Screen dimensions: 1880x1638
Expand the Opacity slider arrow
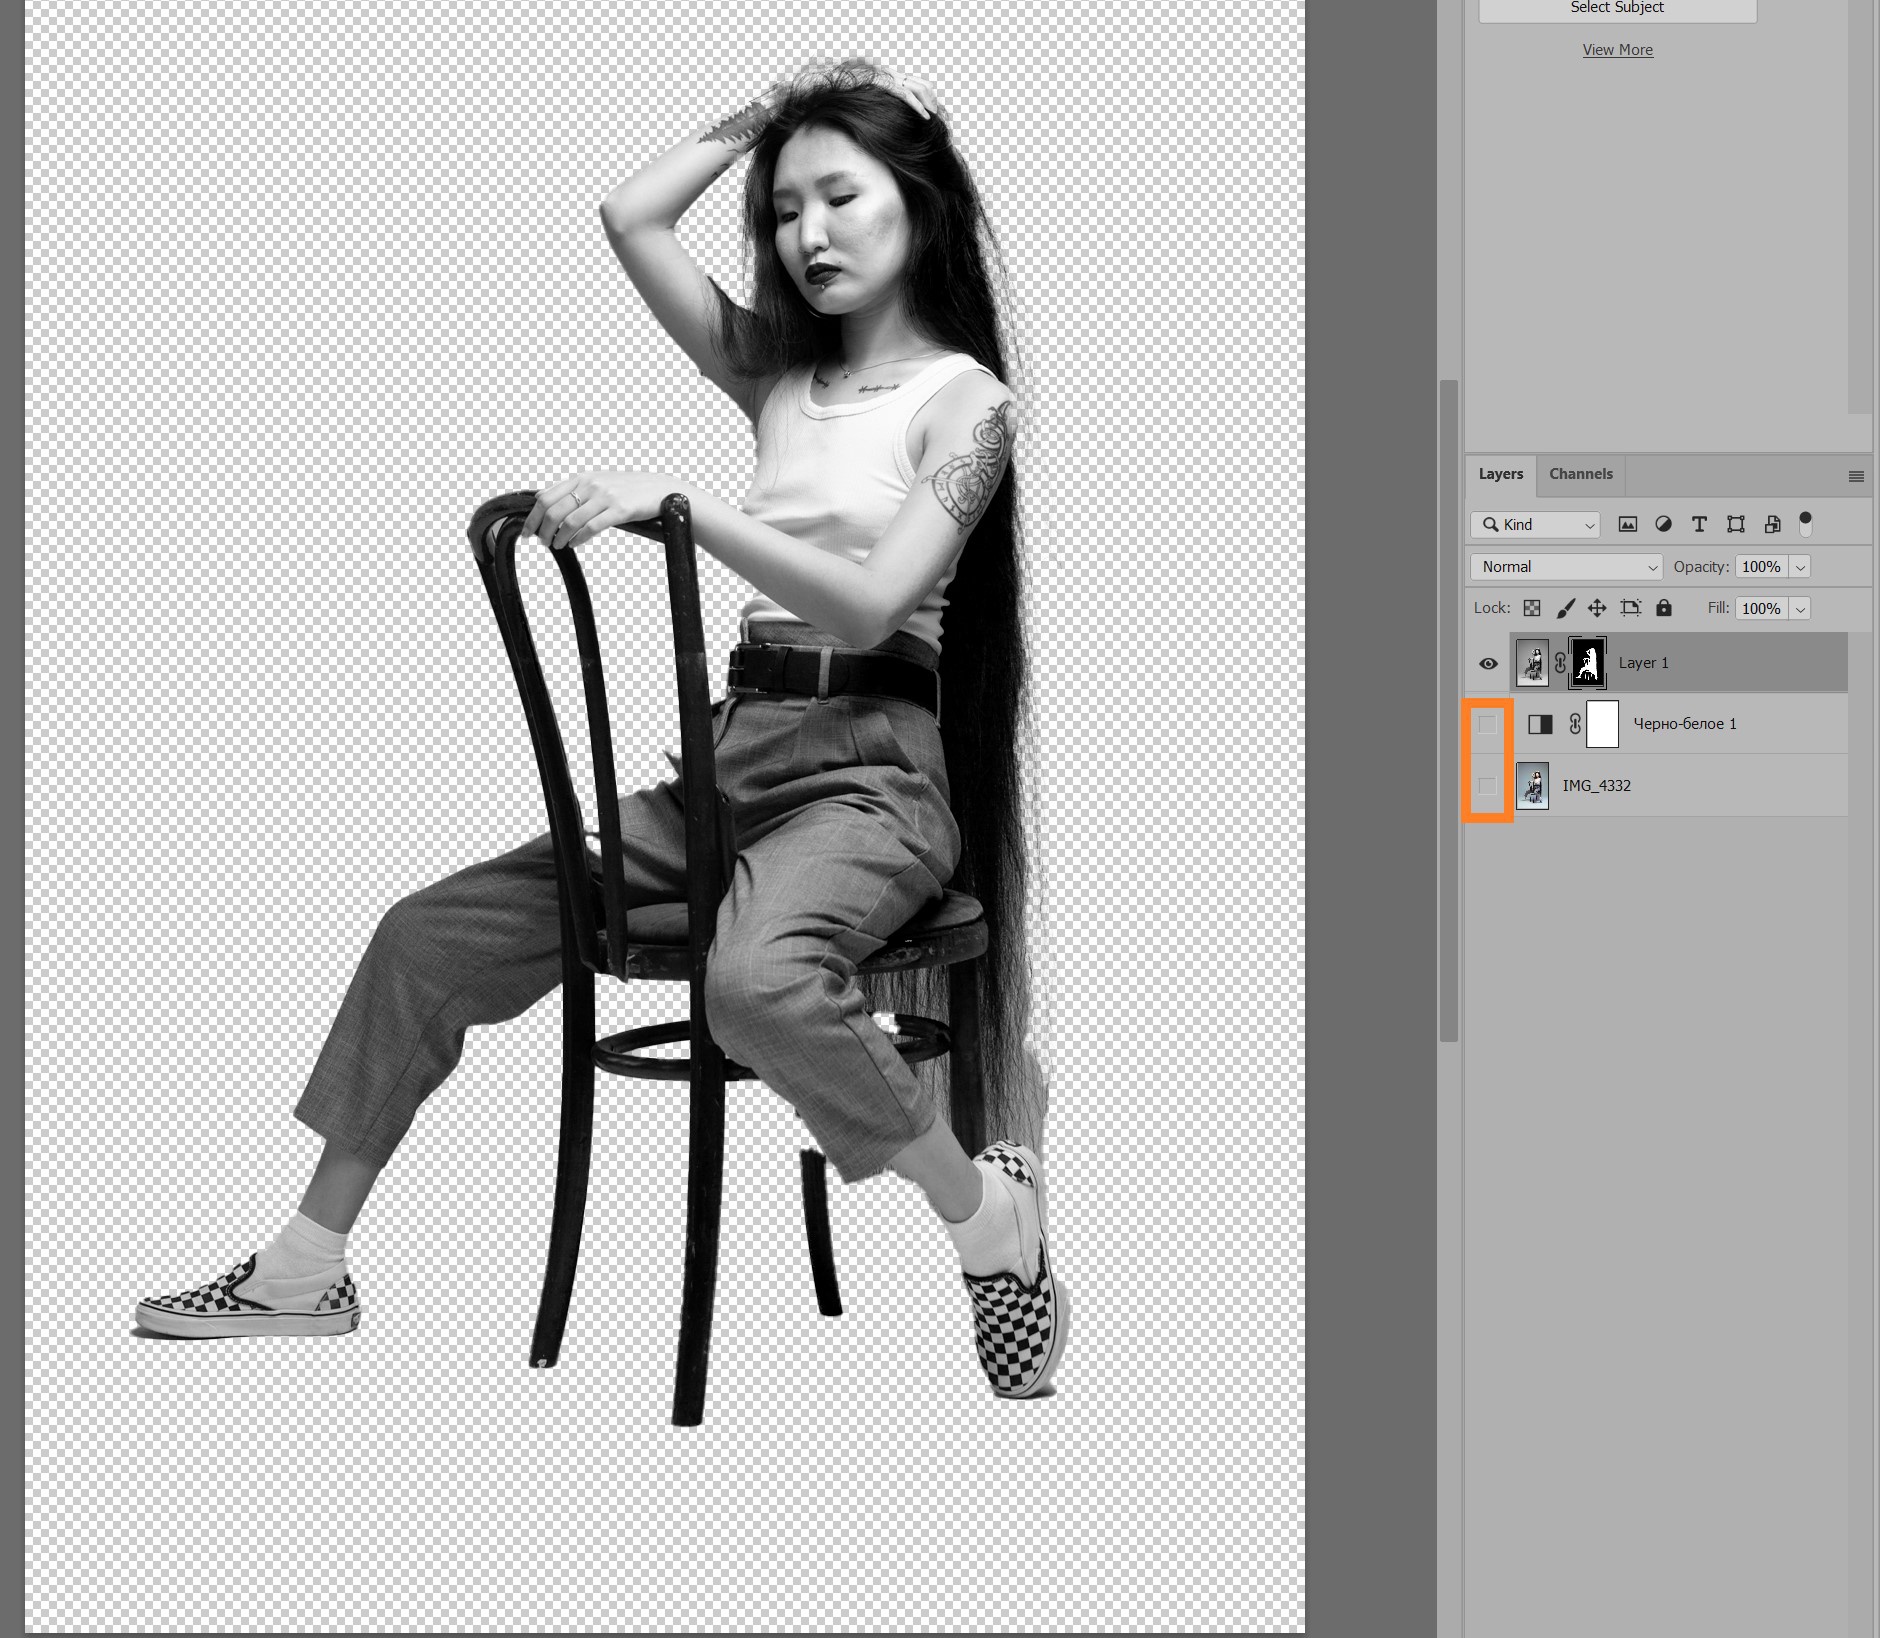pos(1800,567)
